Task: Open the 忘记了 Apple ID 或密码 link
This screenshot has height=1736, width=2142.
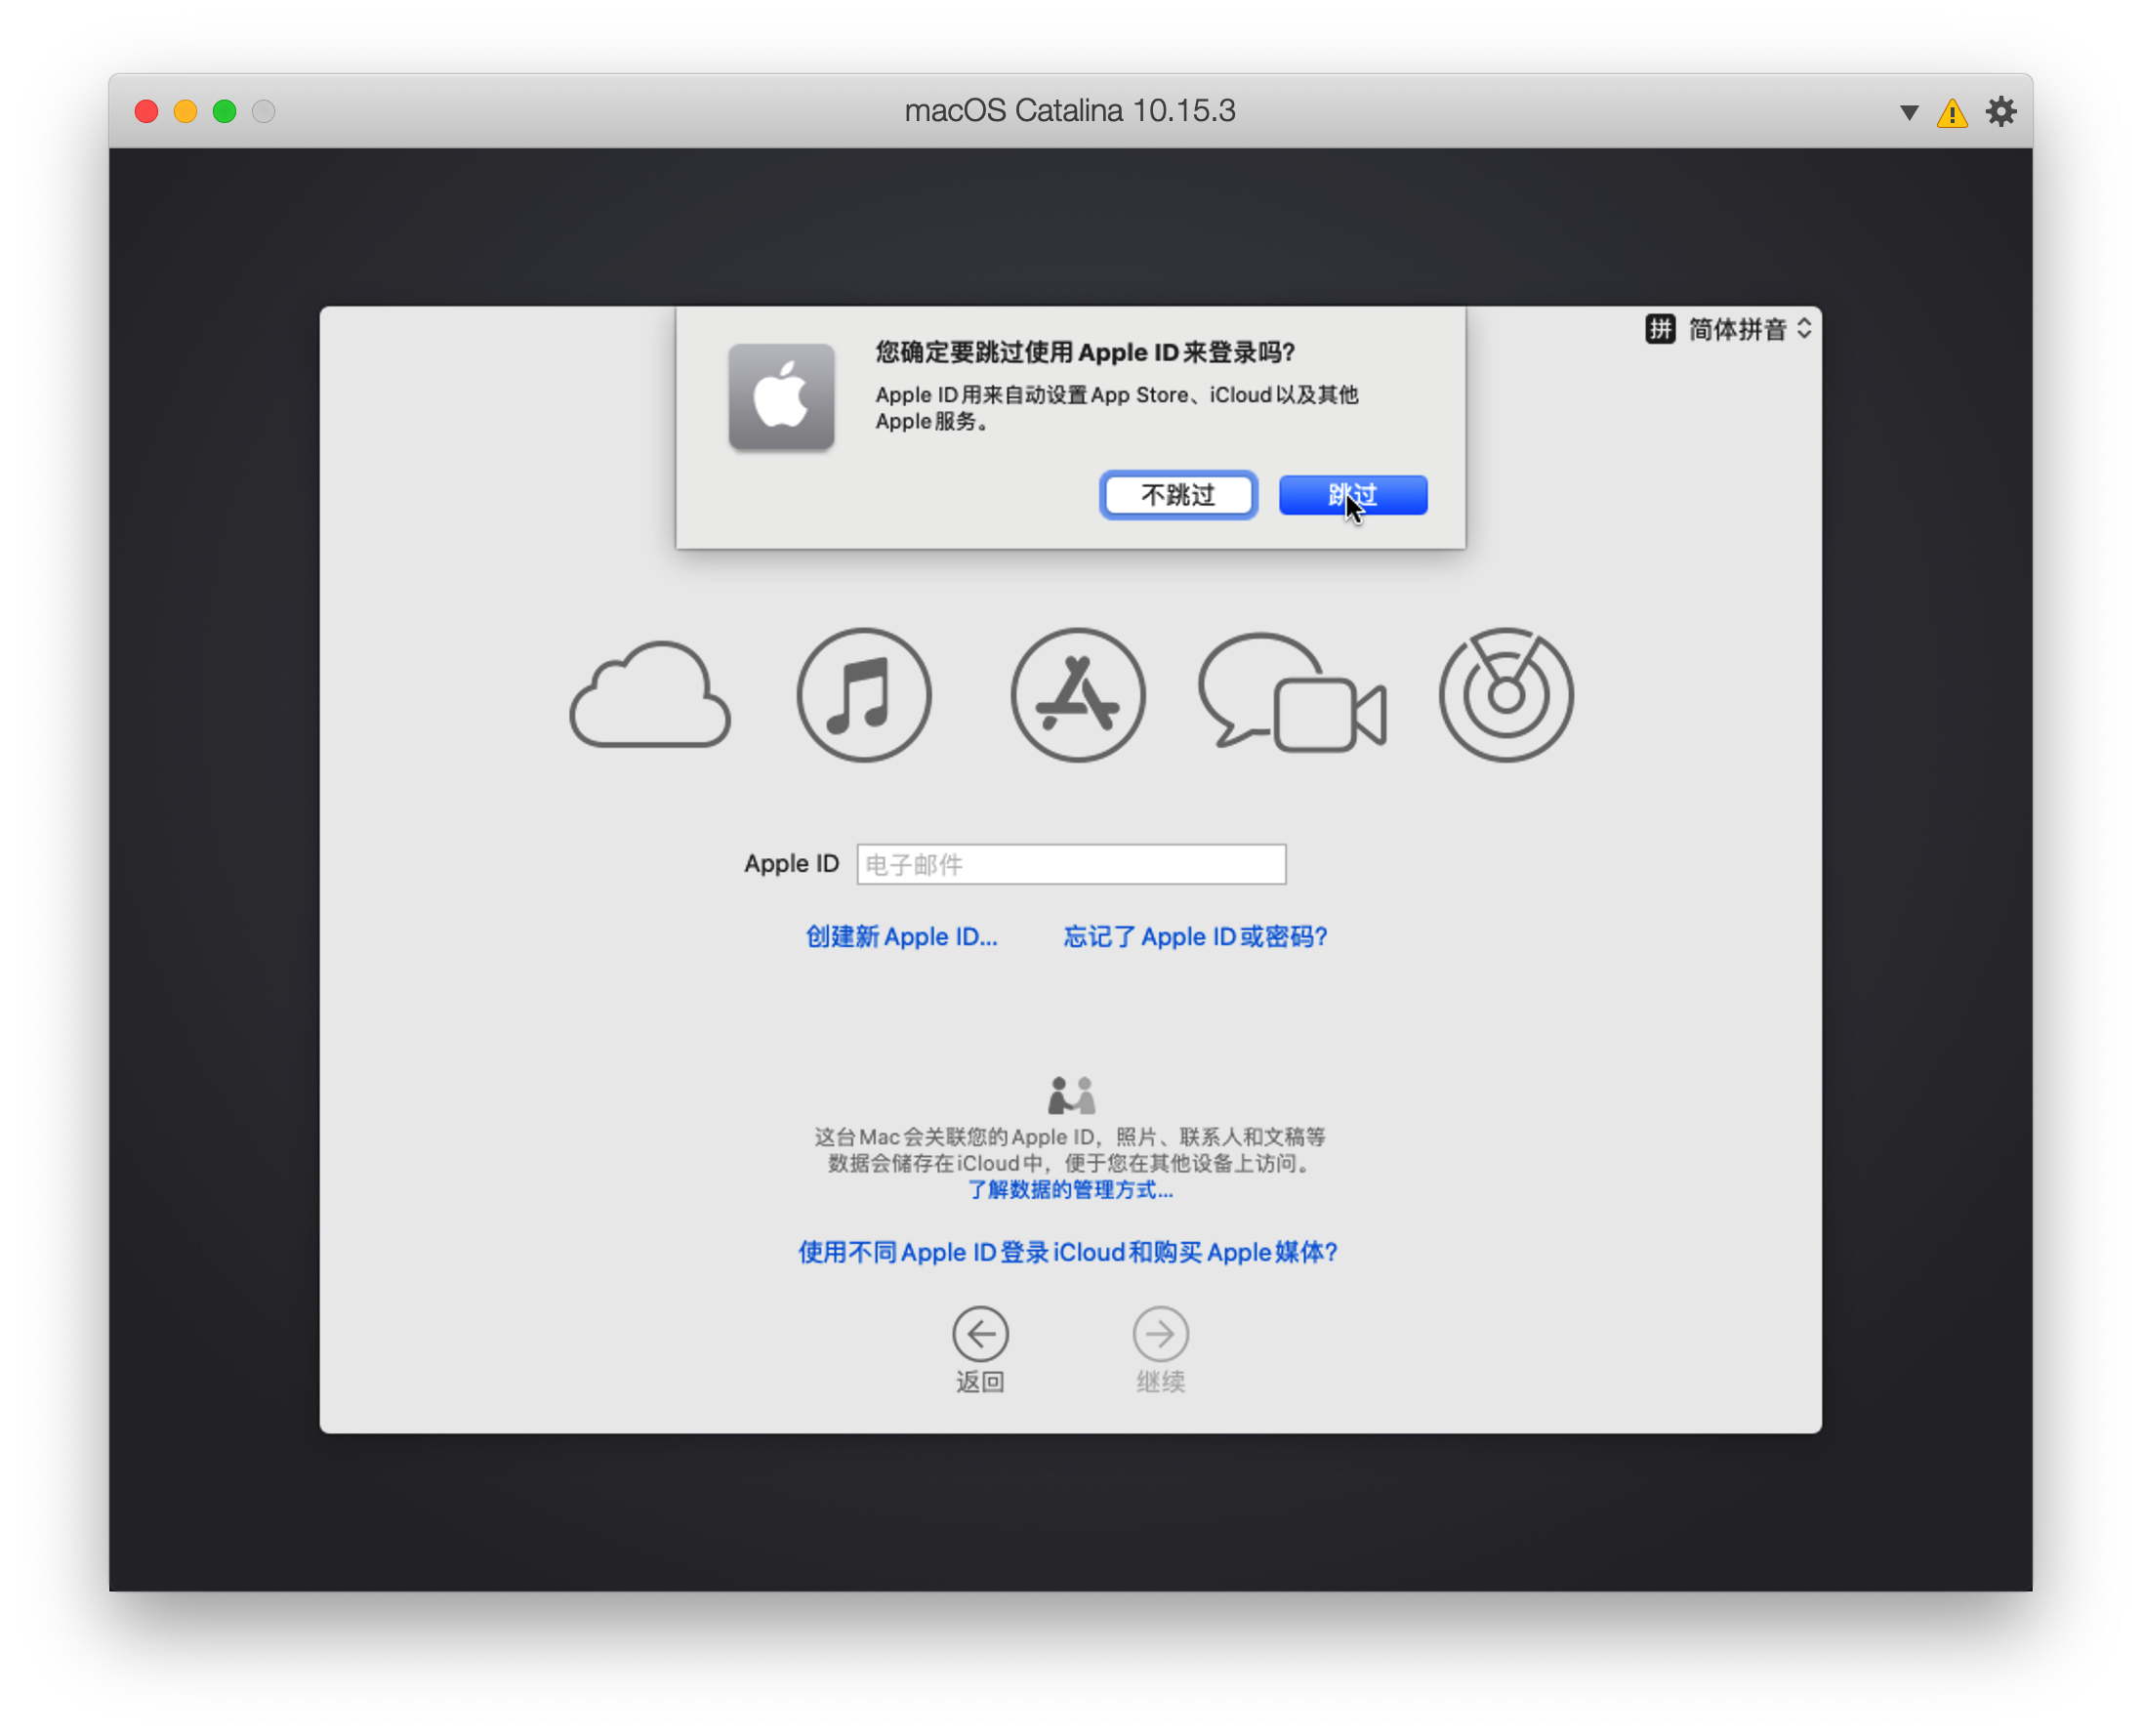Action: coord(1195,937)
